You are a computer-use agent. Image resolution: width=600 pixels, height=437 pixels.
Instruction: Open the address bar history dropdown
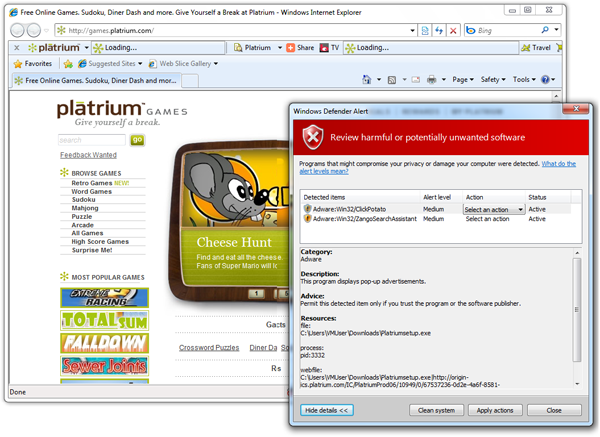[412, 30]
